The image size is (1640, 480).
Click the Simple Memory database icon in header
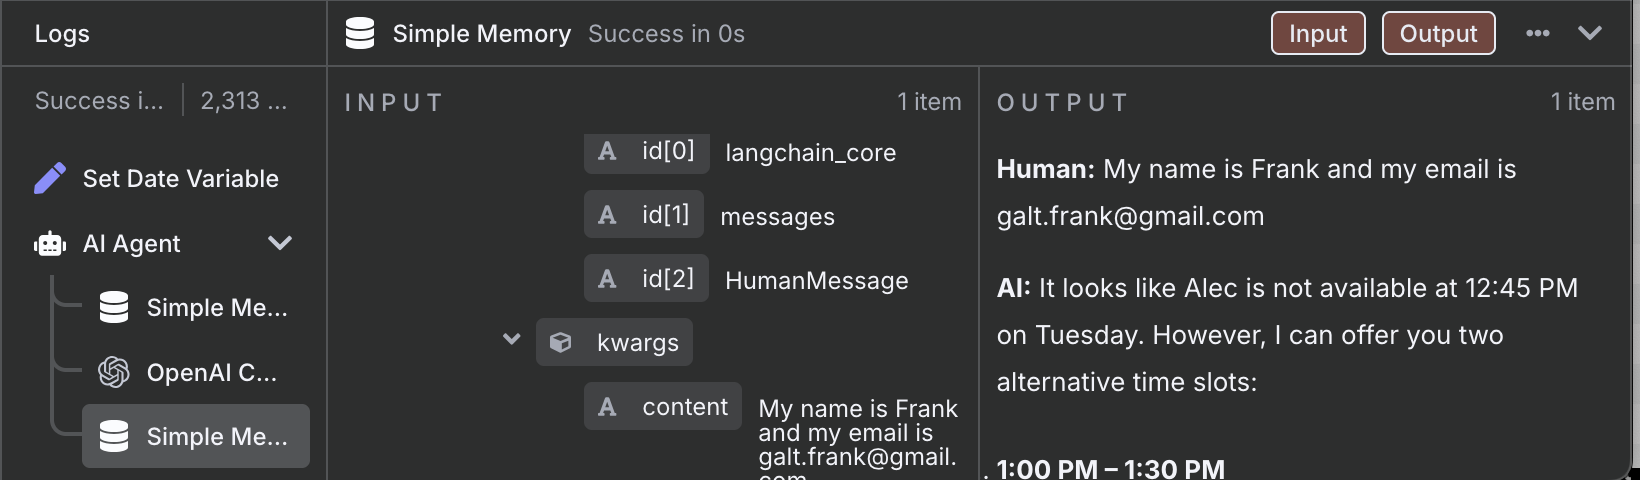[360, 33]
